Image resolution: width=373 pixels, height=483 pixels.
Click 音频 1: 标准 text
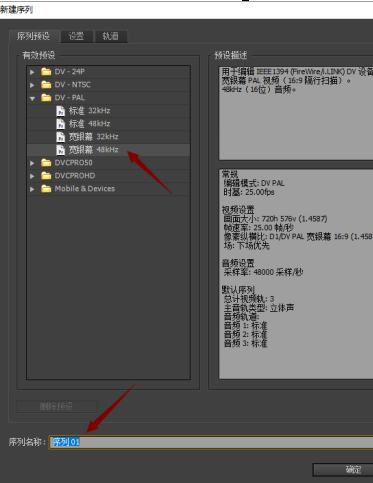coord(245,326)
